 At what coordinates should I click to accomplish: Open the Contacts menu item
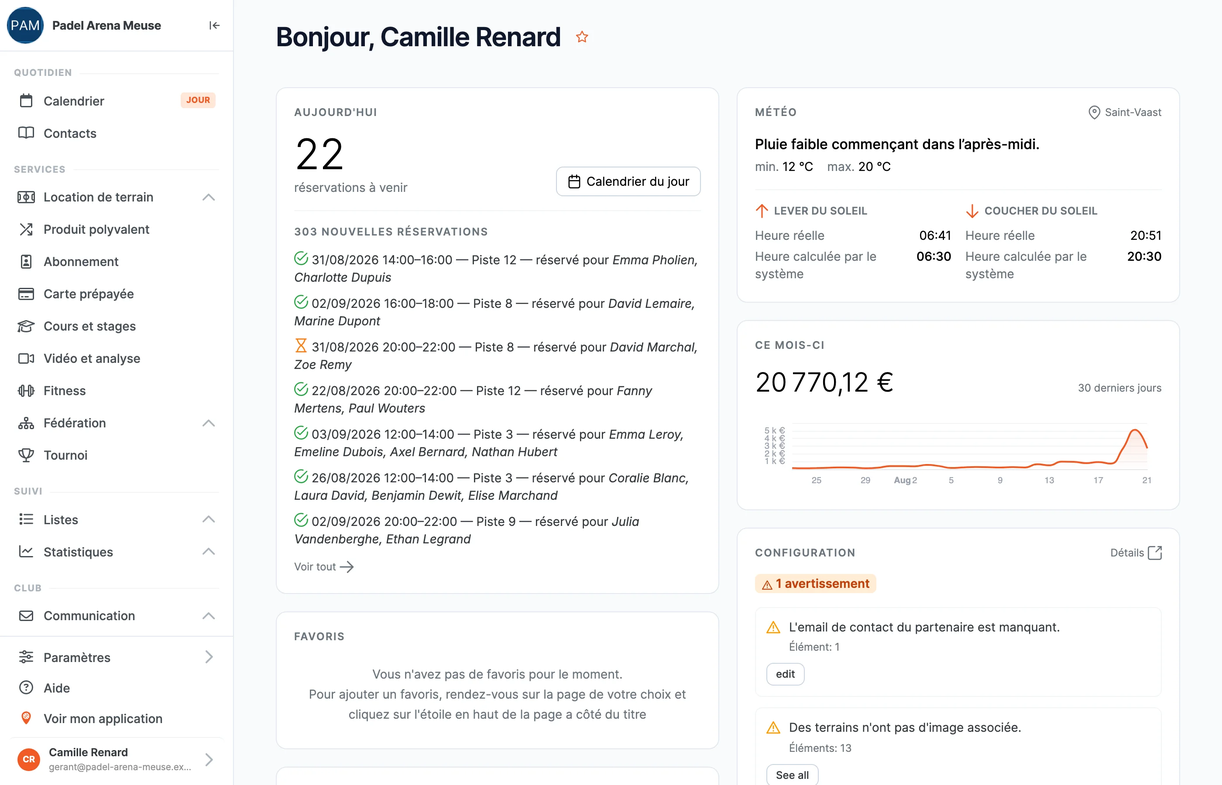[116, 133]
